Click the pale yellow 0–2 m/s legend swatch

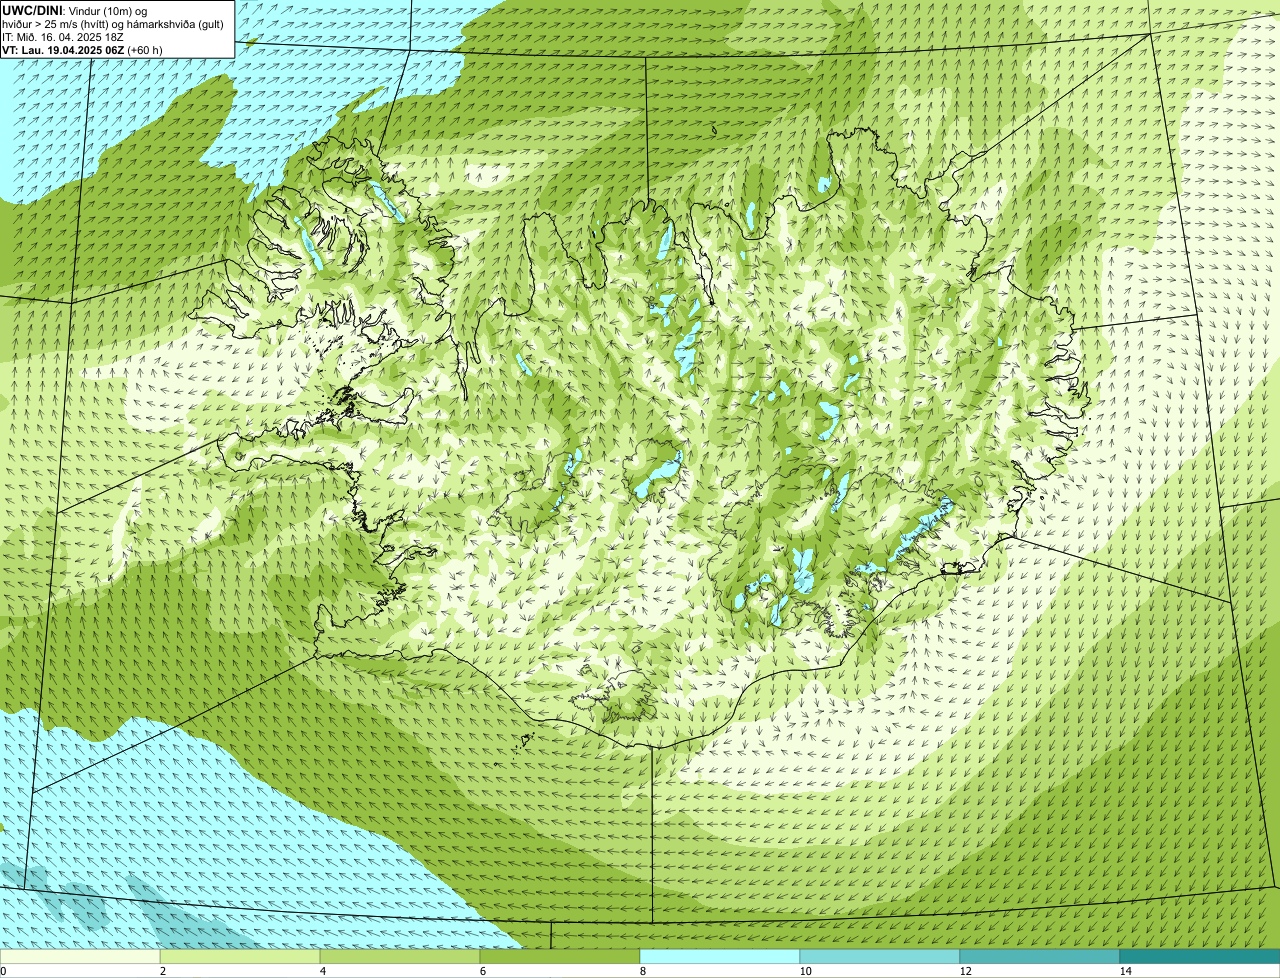pos(80,956)
